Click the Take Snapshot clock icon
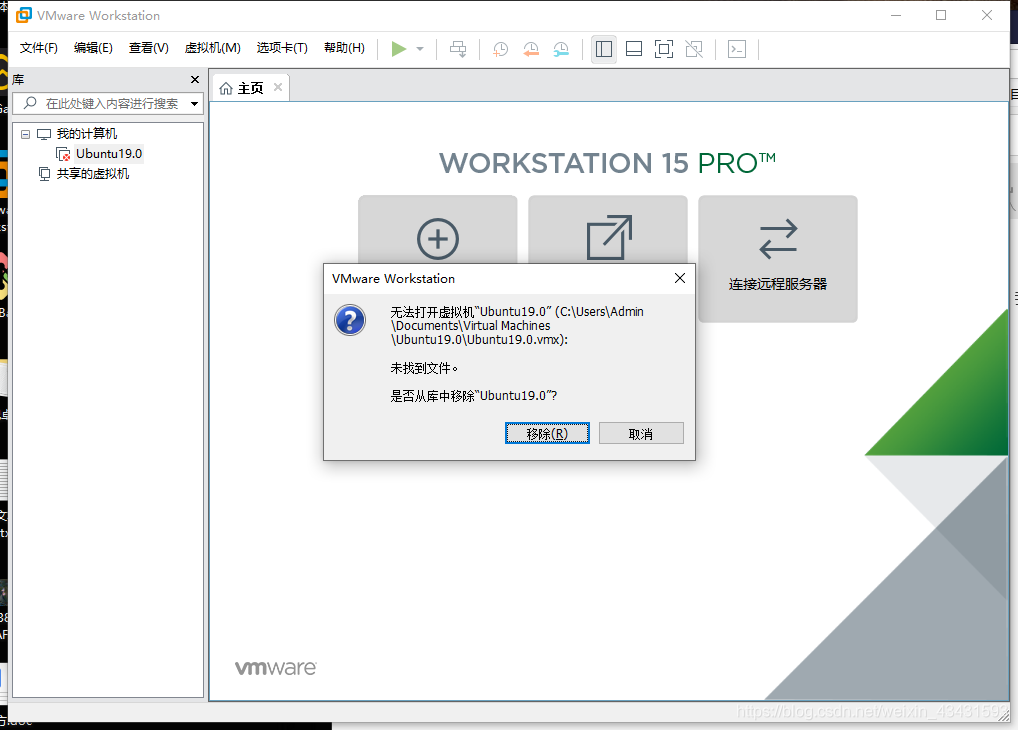The image size is (1018, 730). 500,49
